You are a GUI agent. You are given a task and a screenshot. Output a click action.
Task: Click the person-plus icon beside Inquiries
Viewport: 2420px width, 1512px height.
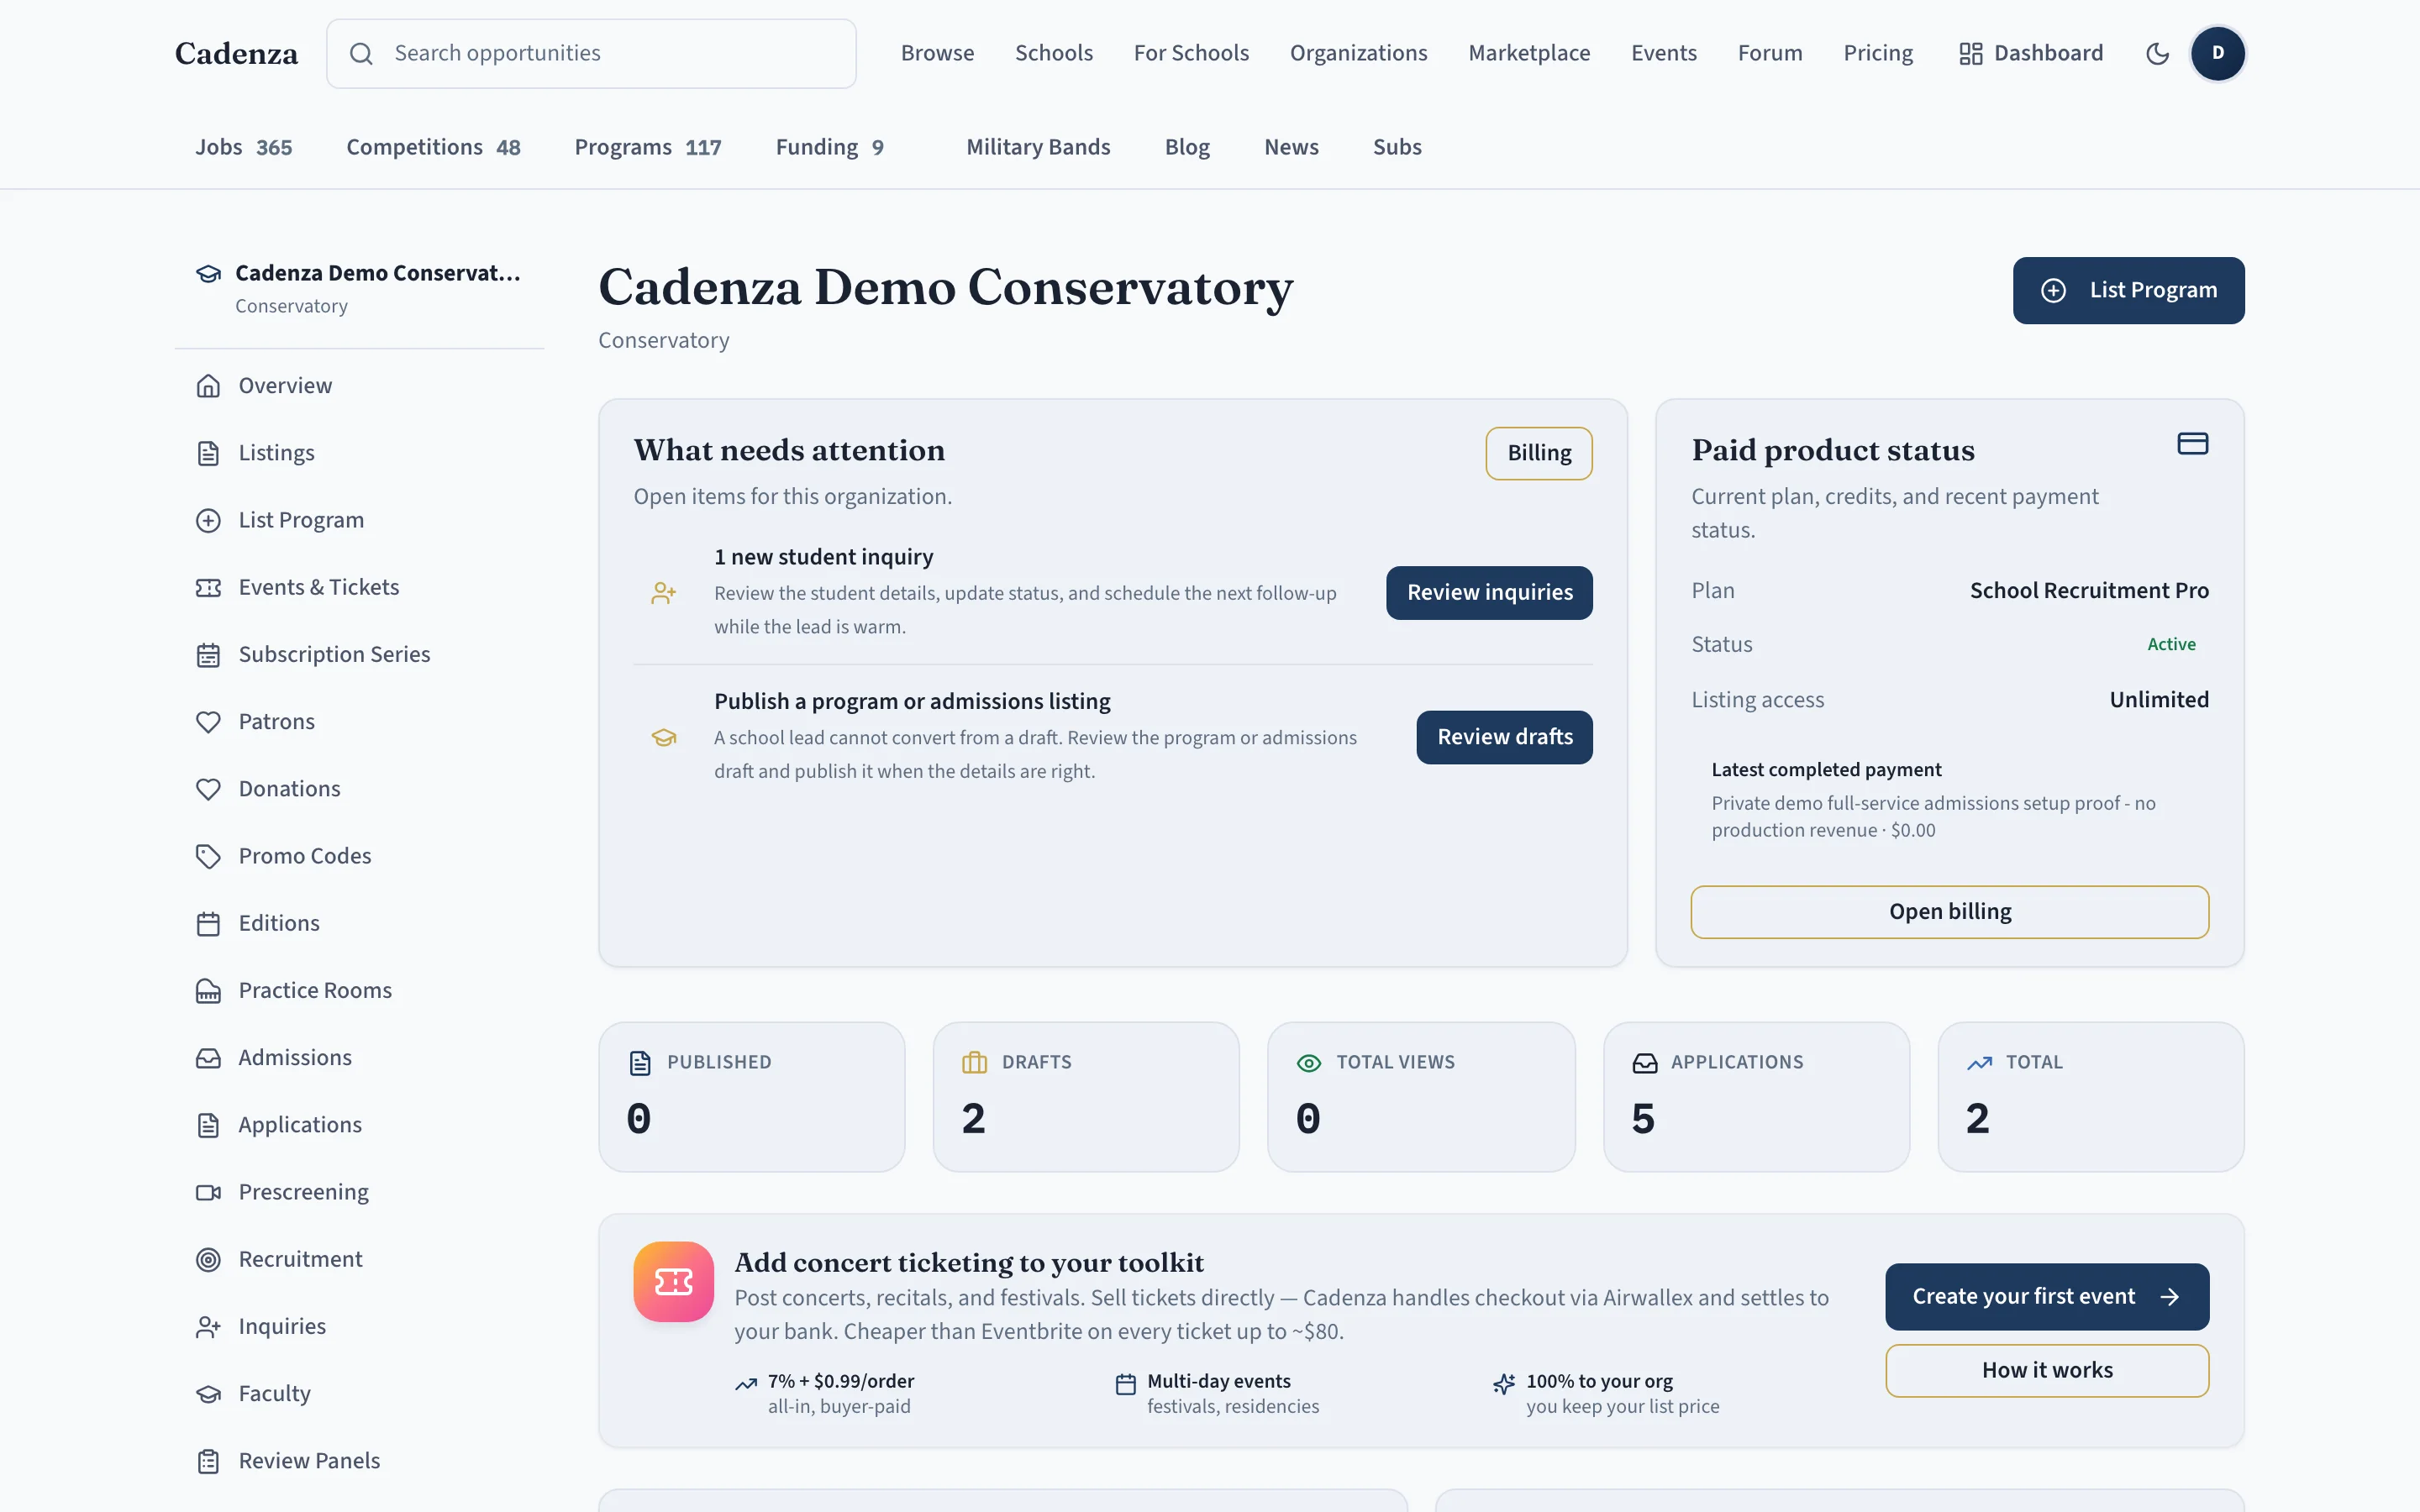coord(208,1327)
